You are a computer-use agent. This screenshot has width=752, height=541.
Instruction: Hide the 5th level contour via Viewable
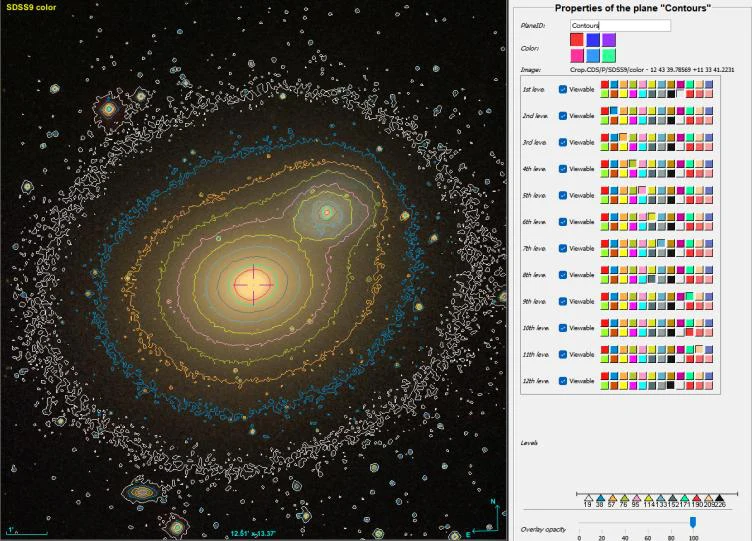pyautogui.click(x=563, y=195)
